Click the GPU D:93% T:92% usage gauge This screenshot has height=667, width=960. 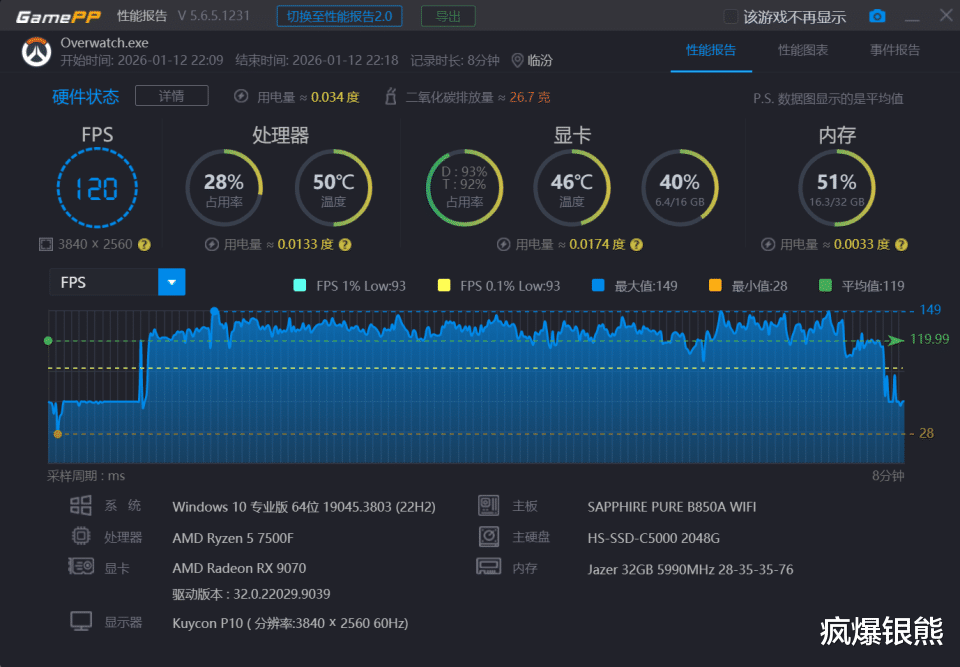[465, 187]
